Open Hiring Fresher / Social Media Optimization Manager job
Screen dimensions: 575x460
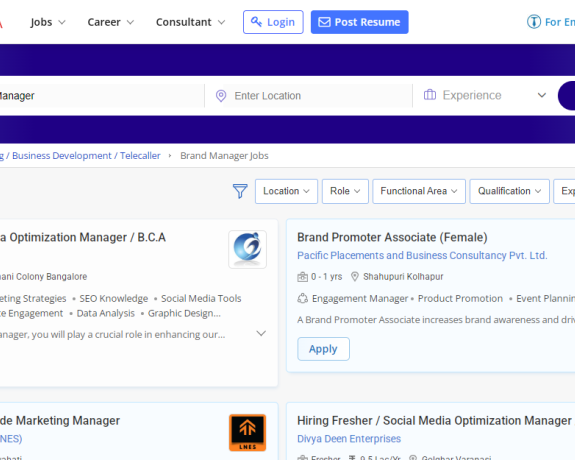[x=434, y=420]
